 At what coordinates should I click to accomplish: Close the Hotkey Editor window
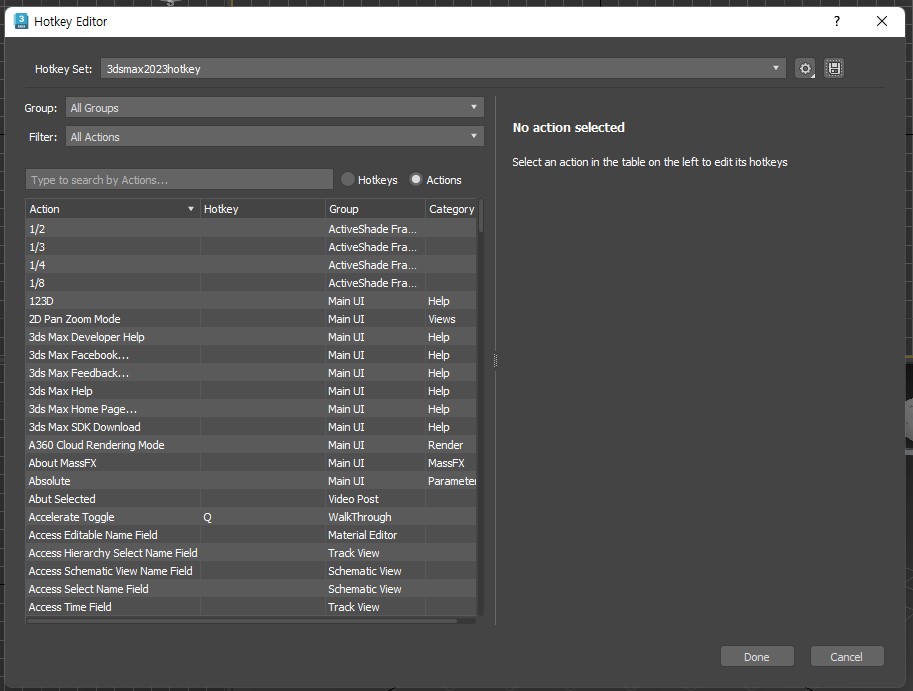(x=882, y=22)
